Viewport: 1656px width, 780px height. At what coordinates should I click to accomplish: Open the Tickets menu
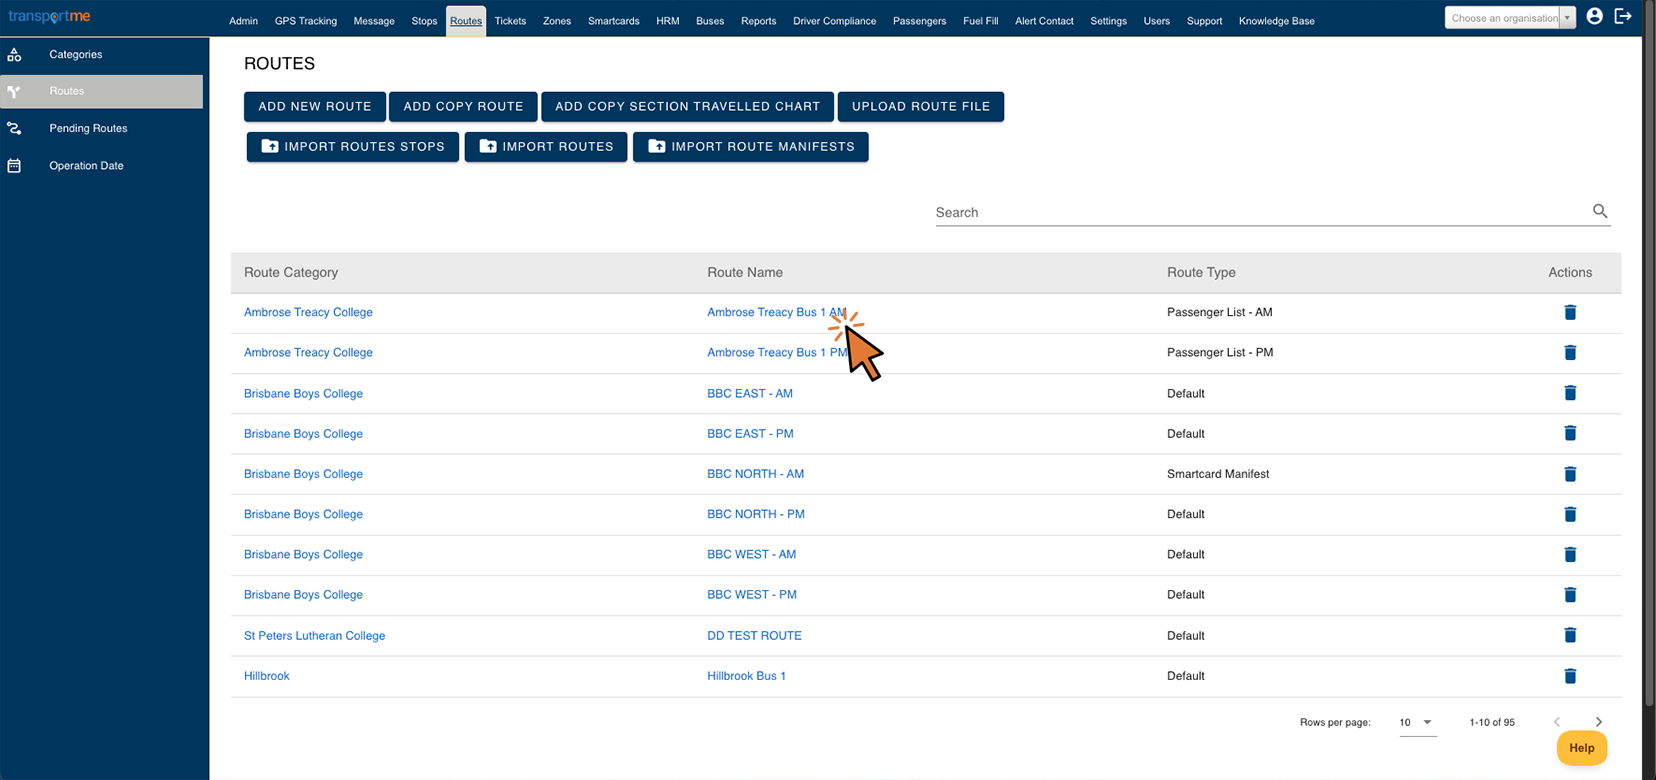click(510, 21)
